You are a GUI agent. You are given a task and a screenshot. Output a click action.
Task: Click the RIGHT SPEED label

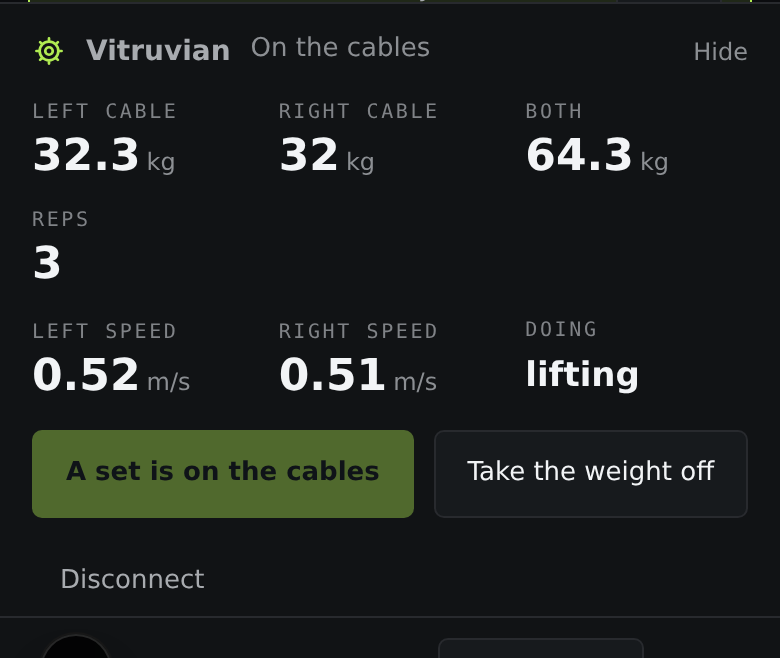(x=358, y=332)
